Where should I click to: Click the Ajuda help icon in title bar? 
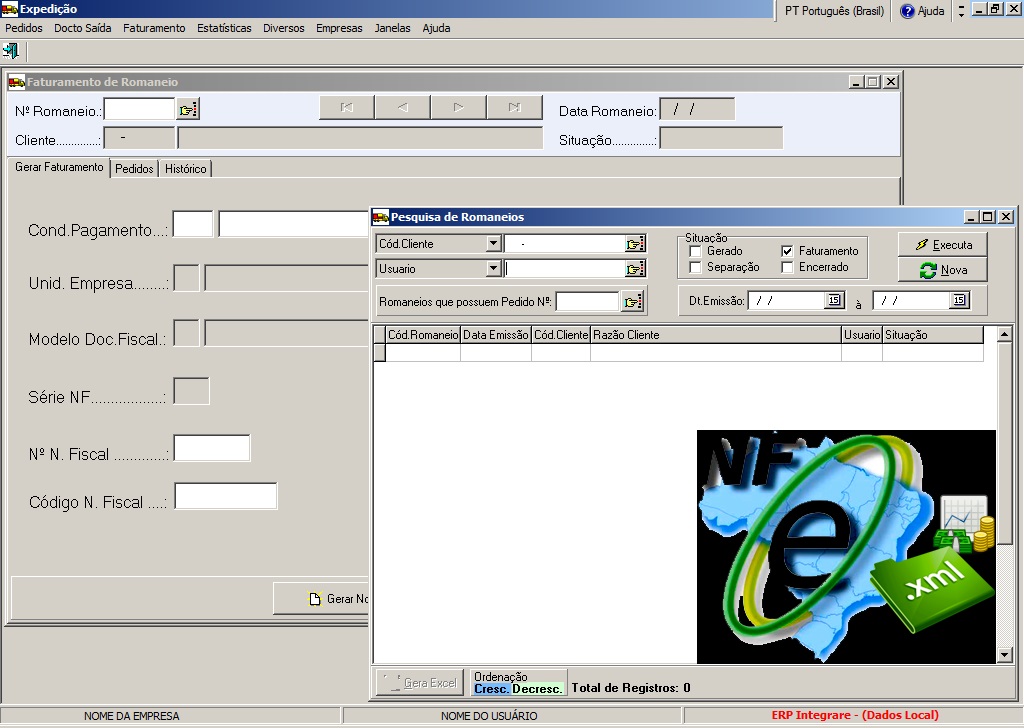pos(907,11)
